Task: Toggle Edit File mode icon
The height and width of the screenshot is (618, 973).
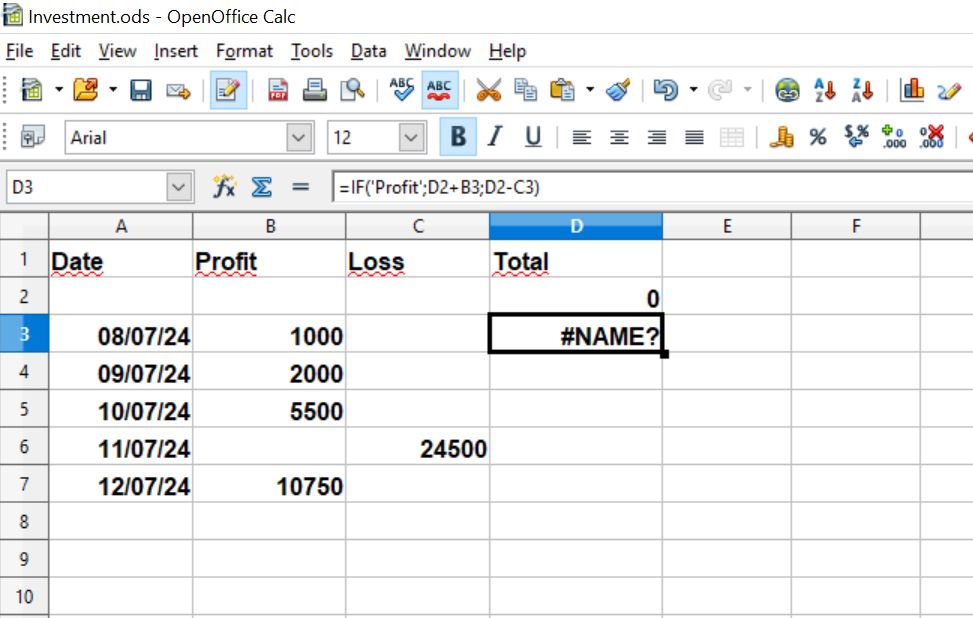Action: click(228, 90)
